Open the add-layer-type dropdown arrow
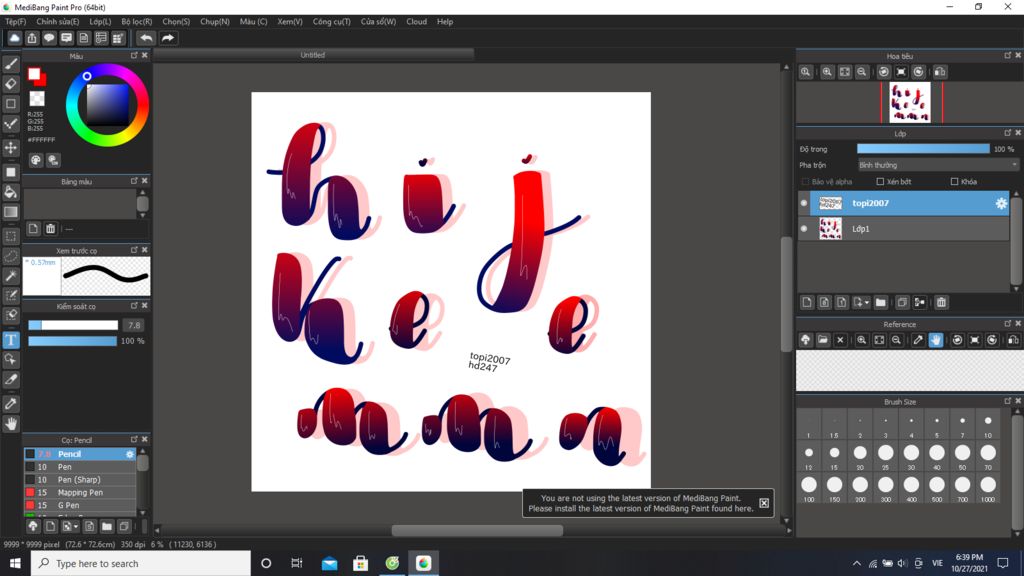This screenshot has width=1024, height=576. click(866, 302)
